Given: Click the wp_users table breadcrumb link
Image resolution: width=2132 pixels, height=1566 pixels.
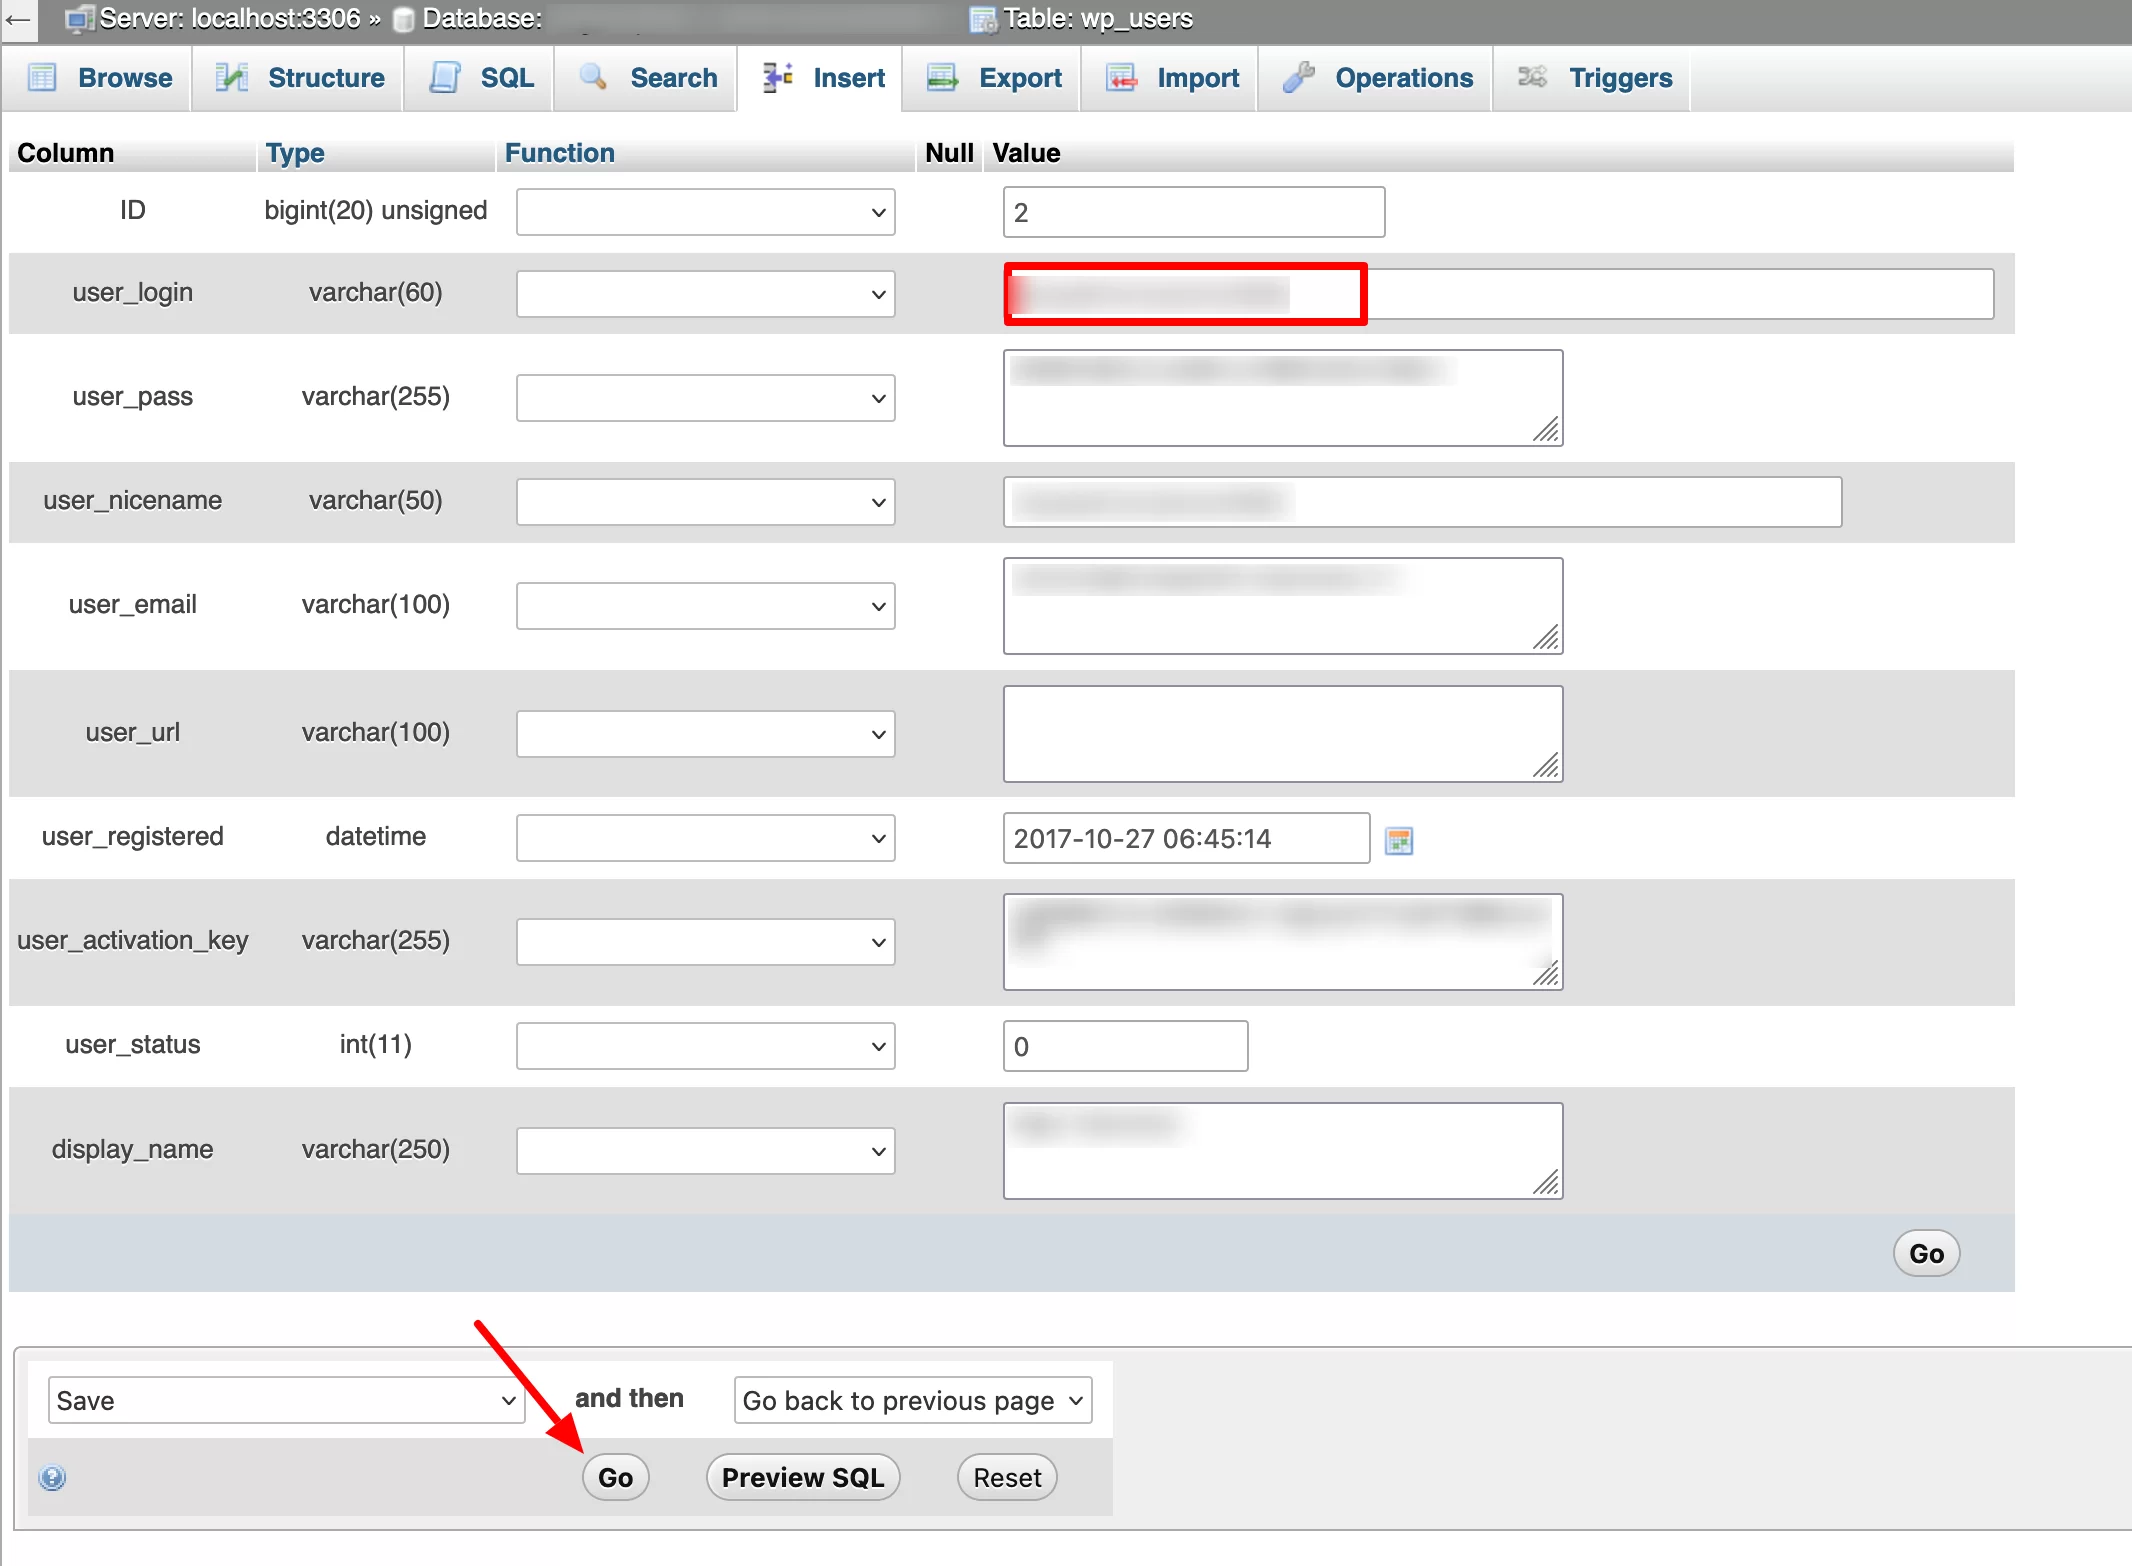Looking at the screenshot, I should point(1098,19).
